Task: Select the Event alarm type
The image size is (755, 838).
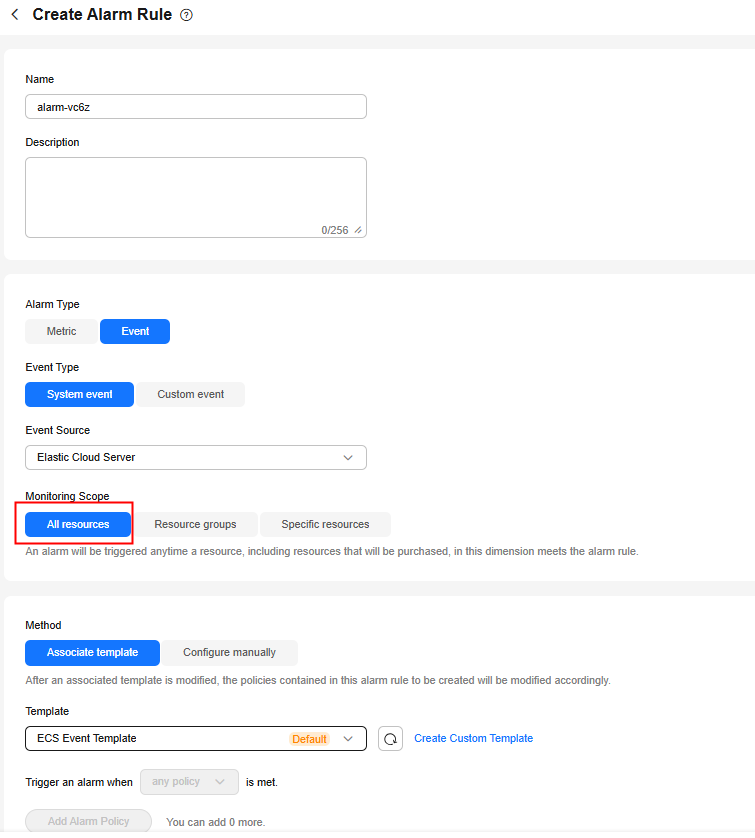Action: click(135, 331)
